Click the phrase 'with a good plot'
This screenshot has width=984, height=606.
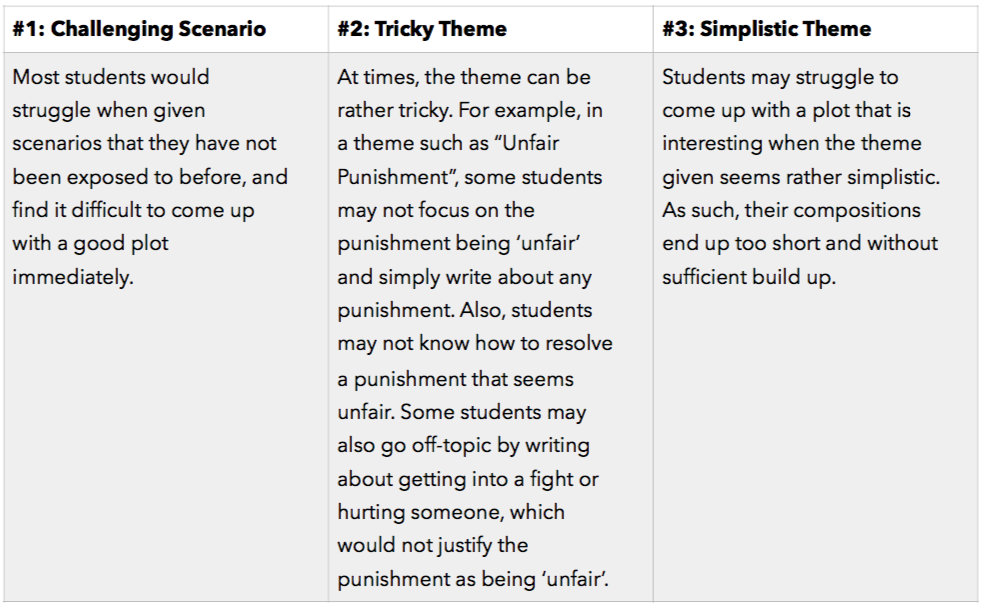coord(90,243)
